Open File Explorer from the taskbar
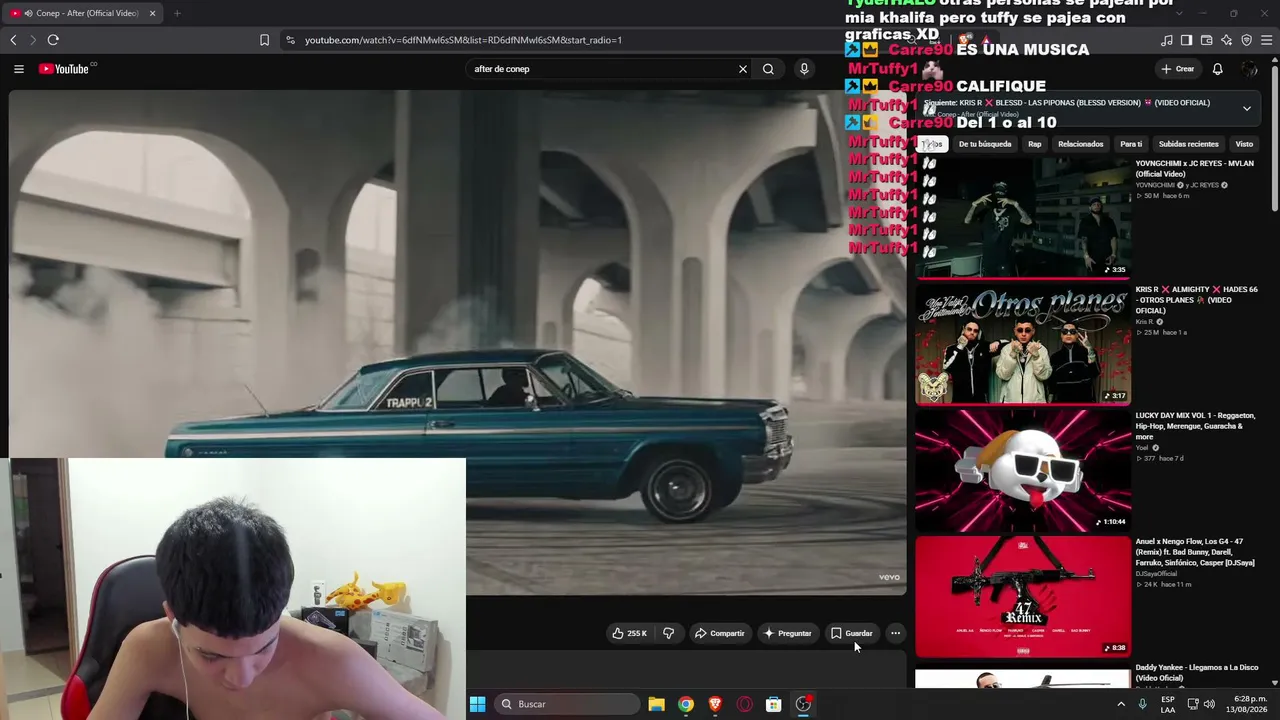 tap(656, 704)
